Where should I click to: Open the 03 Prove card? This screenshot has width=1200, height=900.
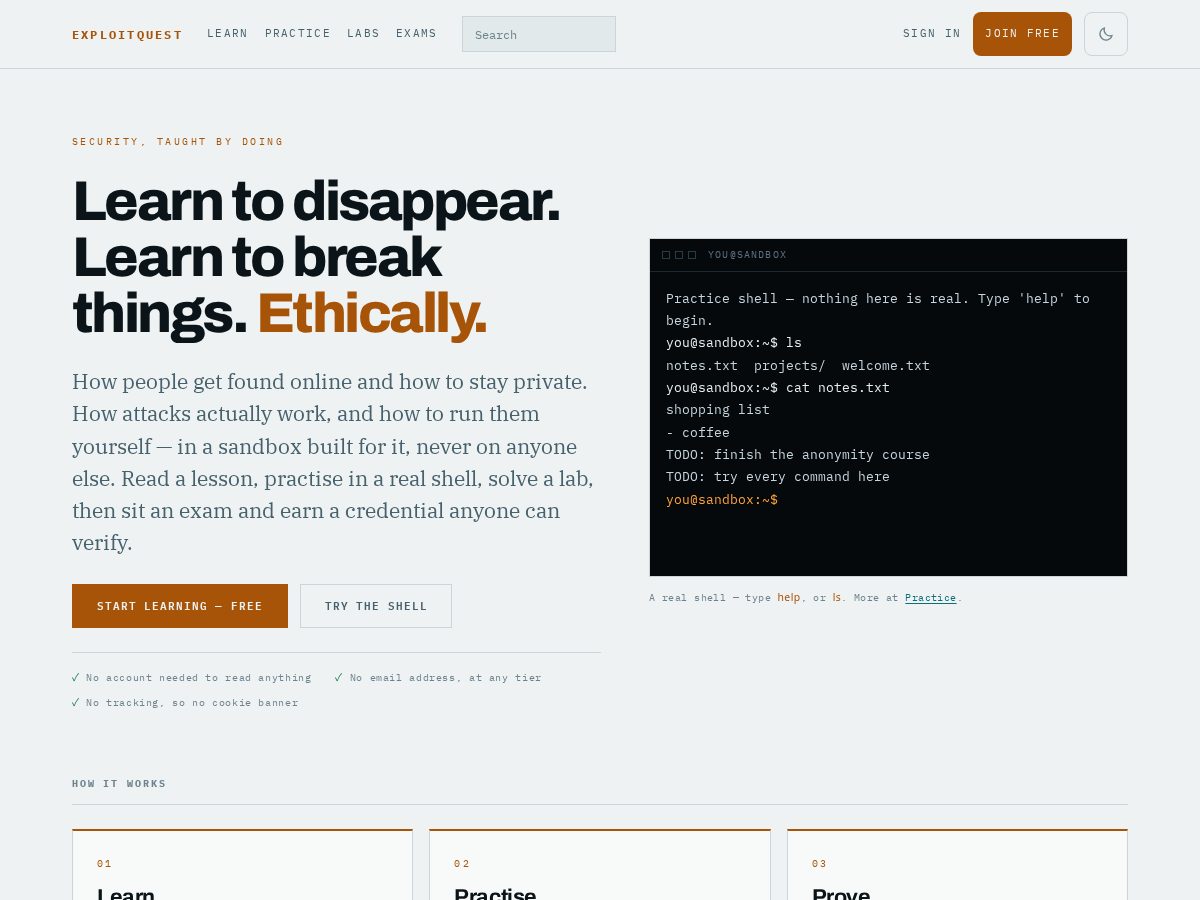pyautogui.click(x=957, y=865)
